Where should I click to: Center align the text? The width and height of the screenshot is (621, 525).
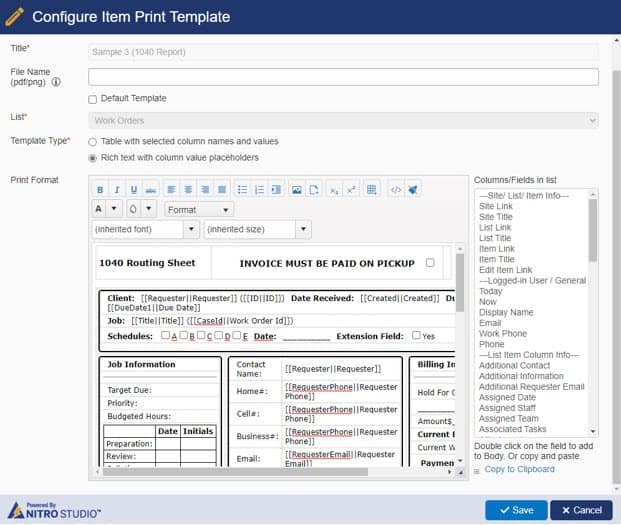pos(187,189)
